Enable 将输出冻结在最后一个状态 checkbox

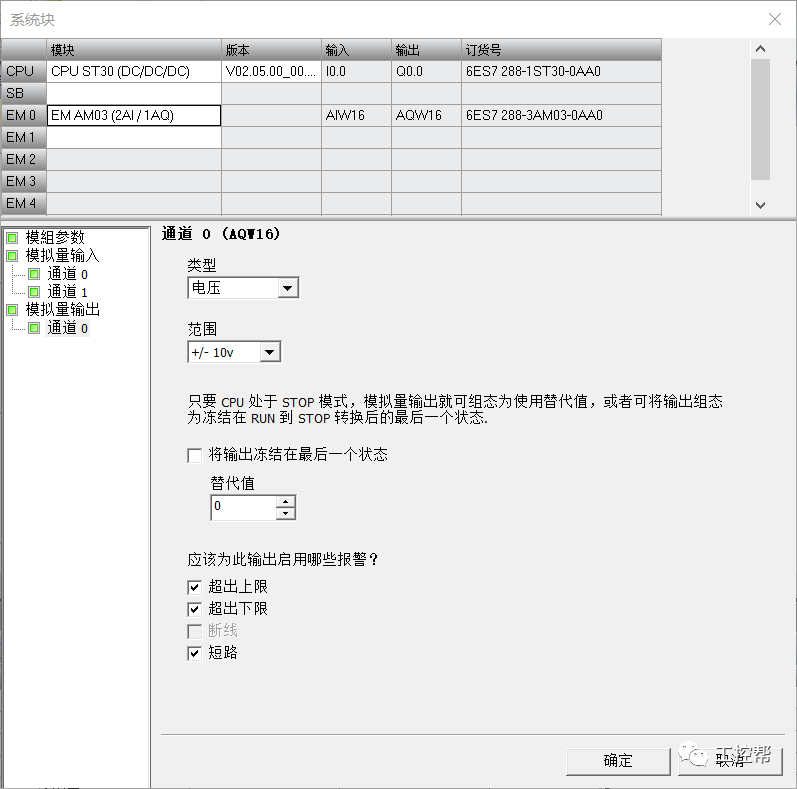pyautogui.click(x=195, y=455)
